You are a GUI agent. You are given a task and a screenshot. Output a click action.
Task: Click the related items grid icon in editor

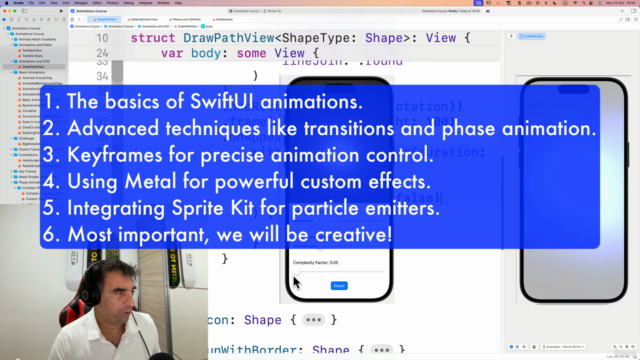coord(72,19)
